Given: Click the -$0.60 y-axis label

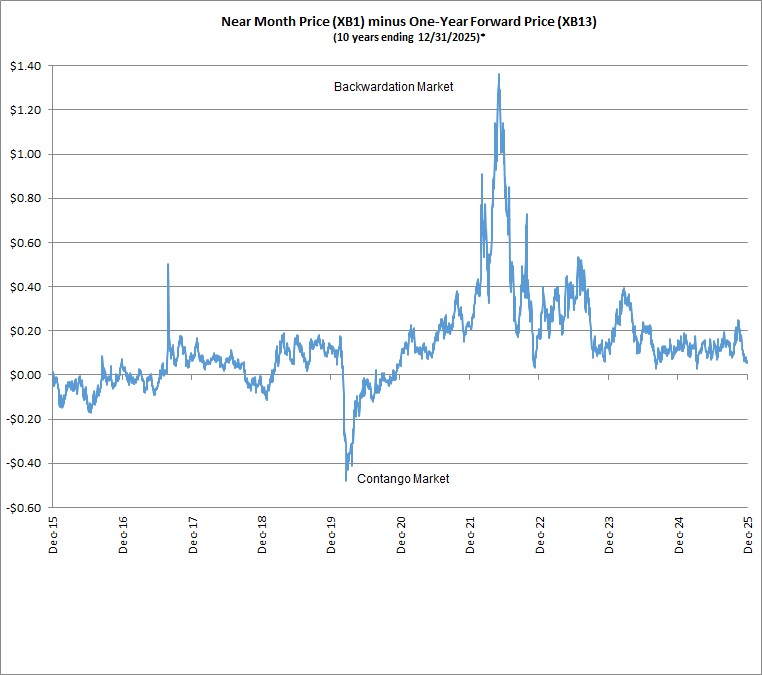Looking at the screenshot, I should coord(24,508).
